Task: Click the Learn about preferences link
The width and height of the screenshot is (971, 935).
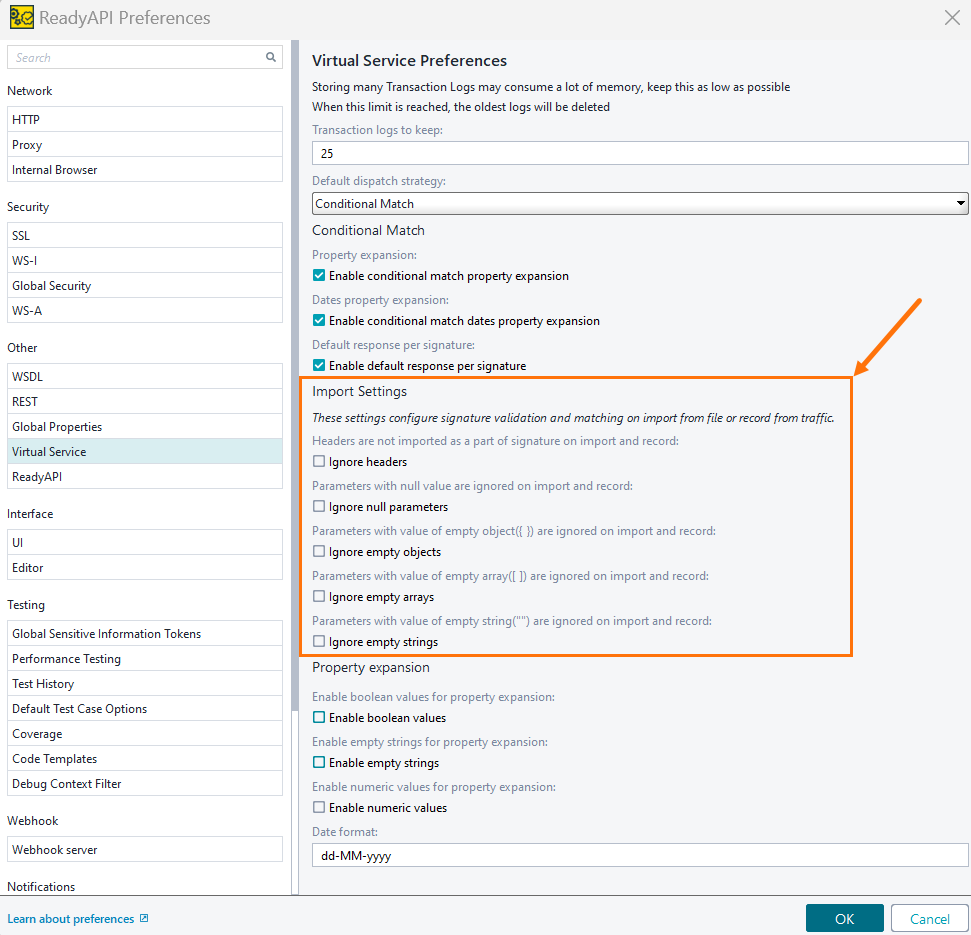Action: [x=70, y=918]
